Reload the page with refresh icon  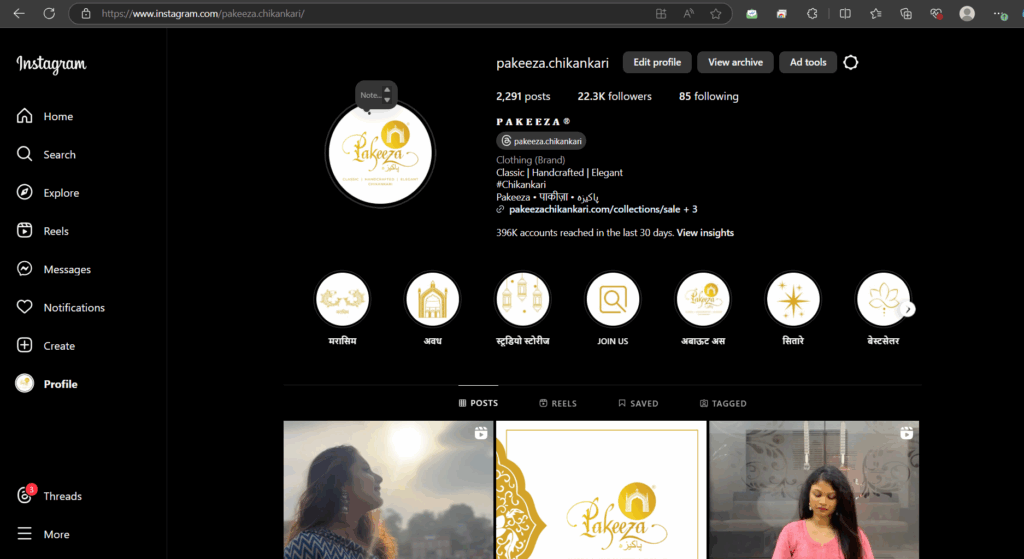[49, 13]
